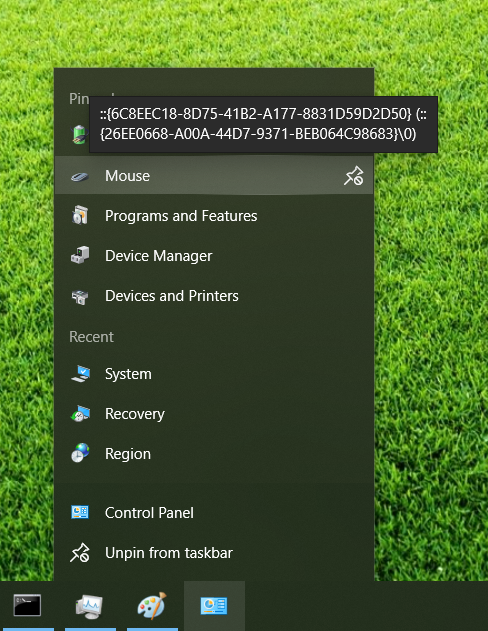Open Recovery from Recent list
This screenshot has height=631, width=488.
(x=214, y=414)
